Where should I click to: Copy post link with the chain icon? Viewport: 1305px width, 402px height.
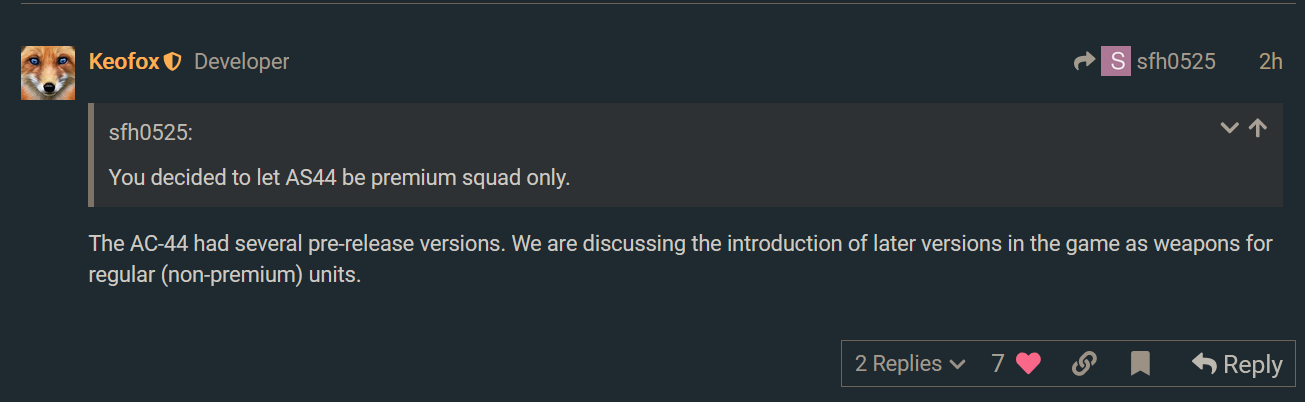1084,364
